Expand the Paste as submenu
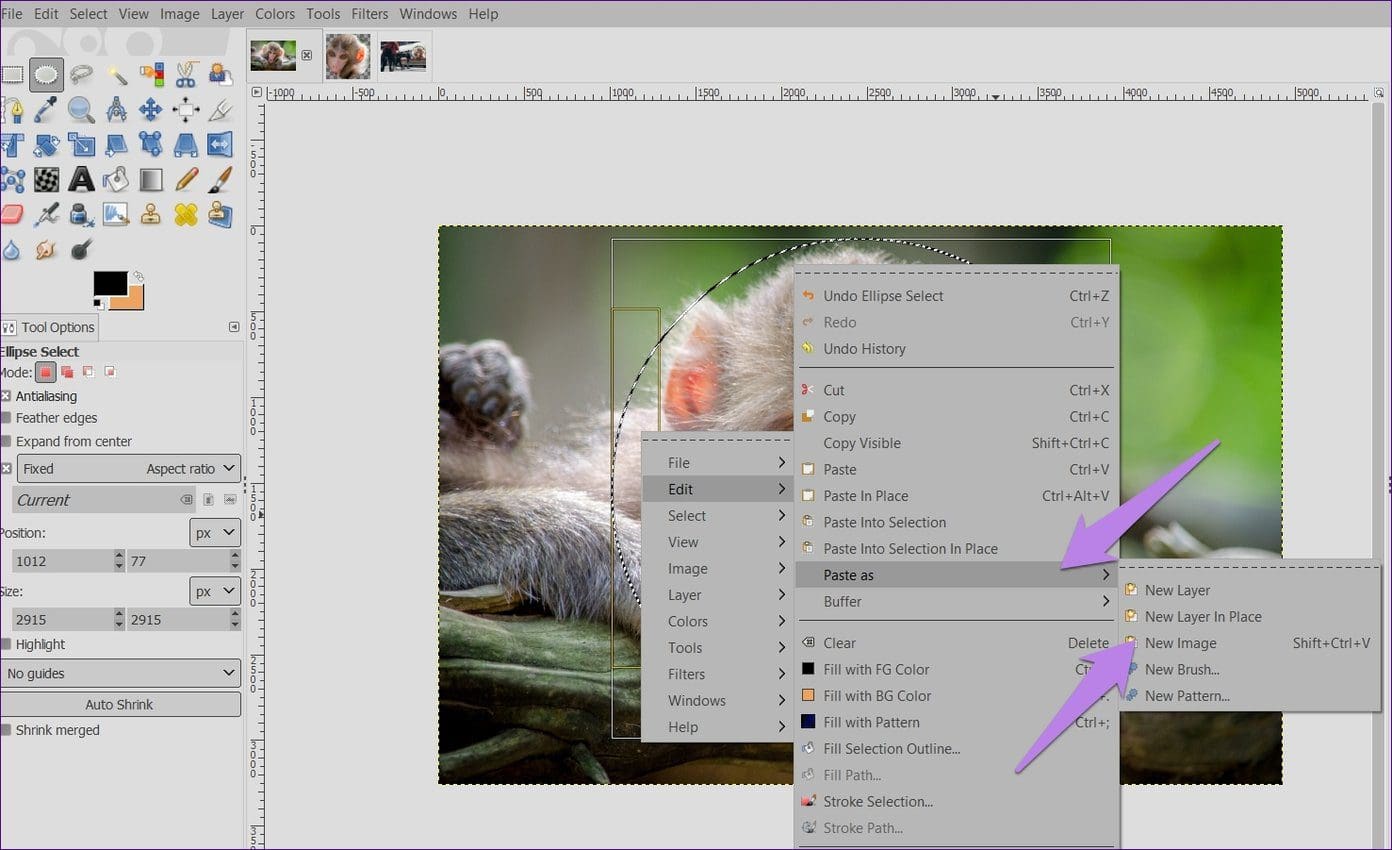 [956, 575]
